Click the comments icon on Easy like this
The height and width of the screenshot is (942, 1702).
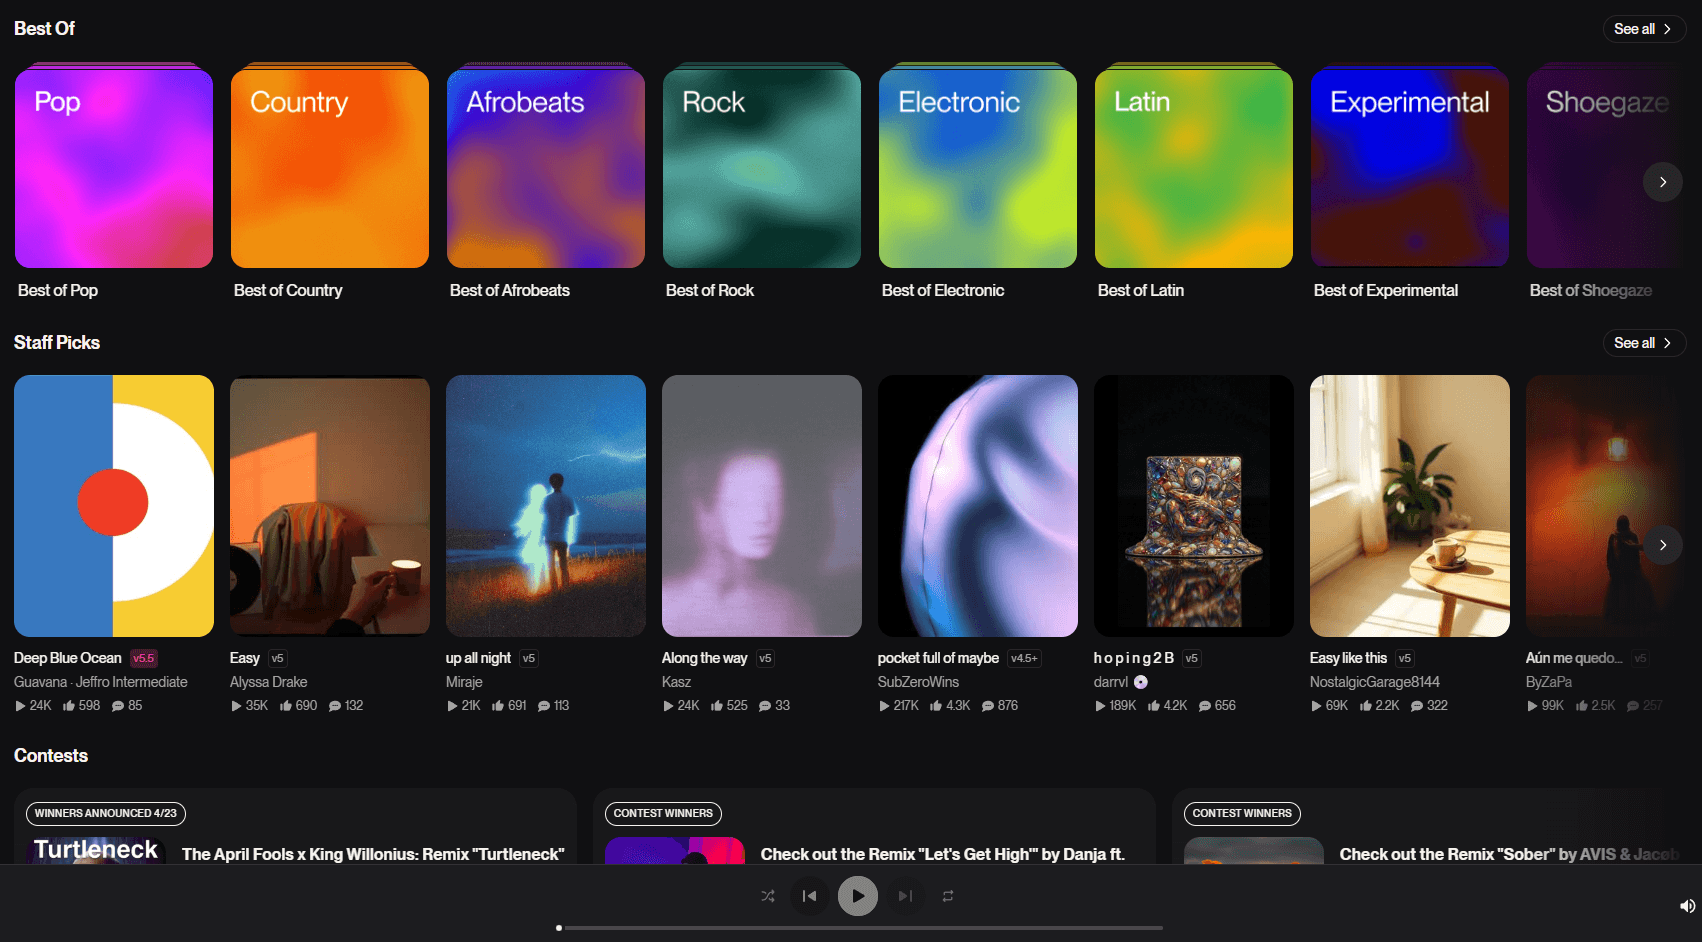point(1417,706)
